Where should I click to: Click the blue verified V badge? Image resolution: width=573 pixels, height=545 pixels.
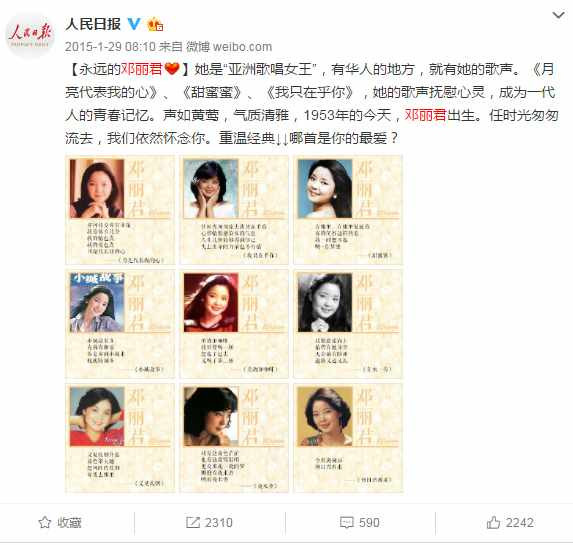click(x=134, y=24)
